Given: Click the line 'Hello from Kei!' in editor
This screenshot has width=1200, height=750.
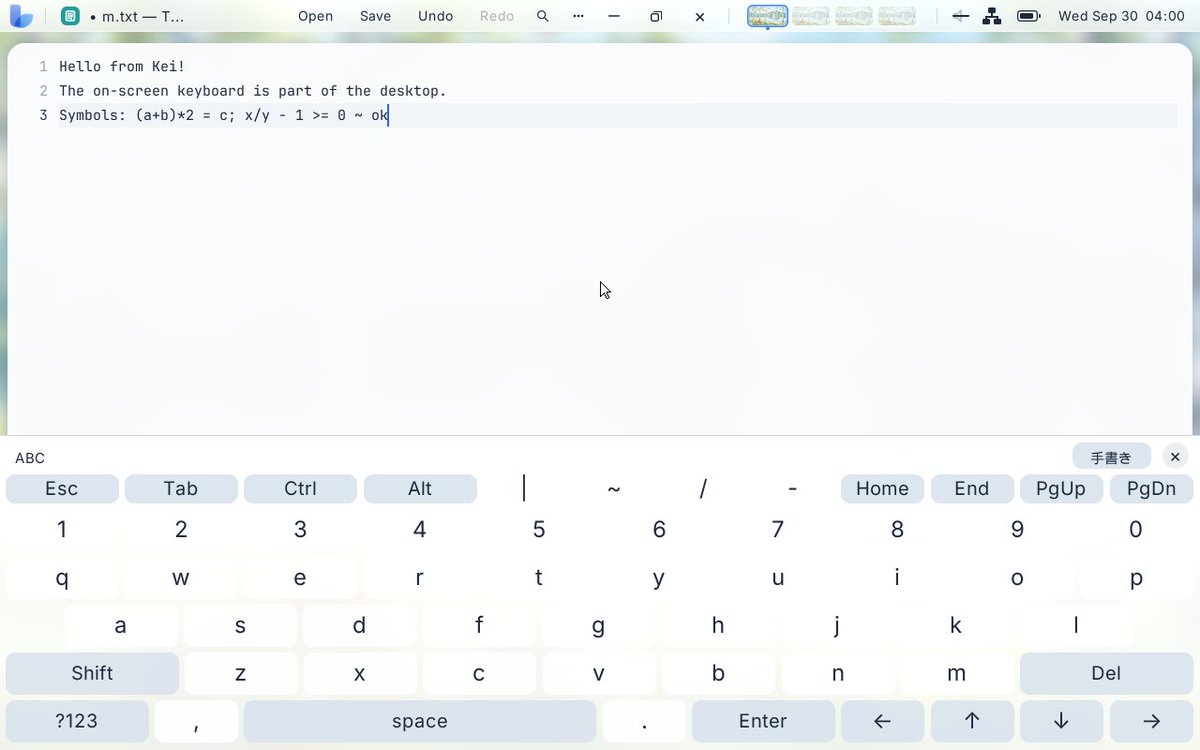Looking at the screenshot, I should [122, 67].
